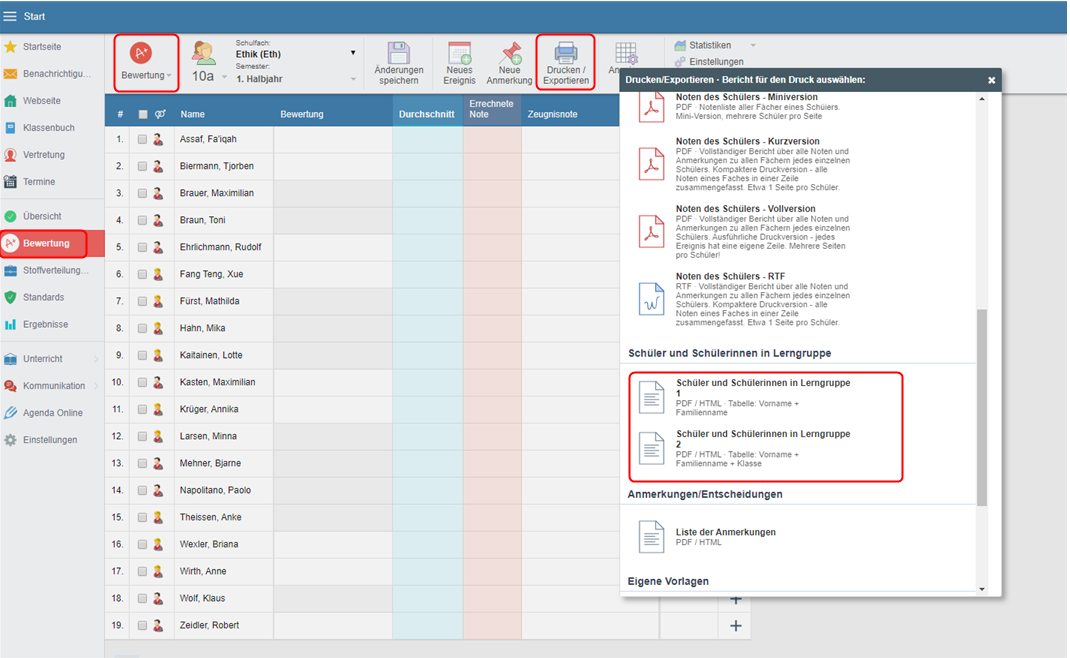1070x658 pixels.
Task: Click Einstellungen link in the top toolbar
Action: pyautogui.click(x=715, y=62)
